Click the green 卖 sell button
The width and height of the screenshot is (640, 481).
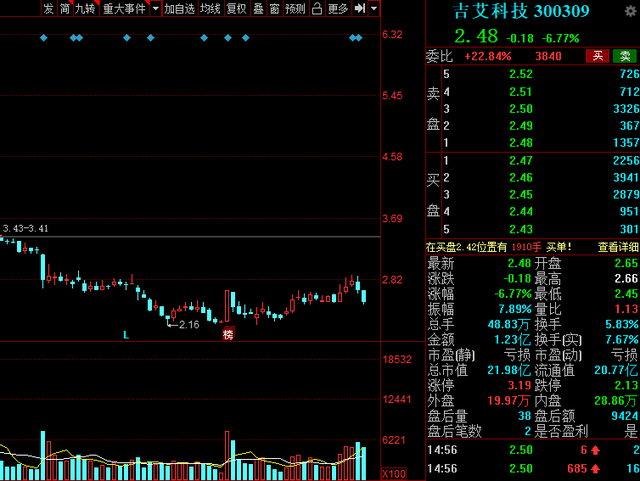pyautogui.click(x=624, y=56)
